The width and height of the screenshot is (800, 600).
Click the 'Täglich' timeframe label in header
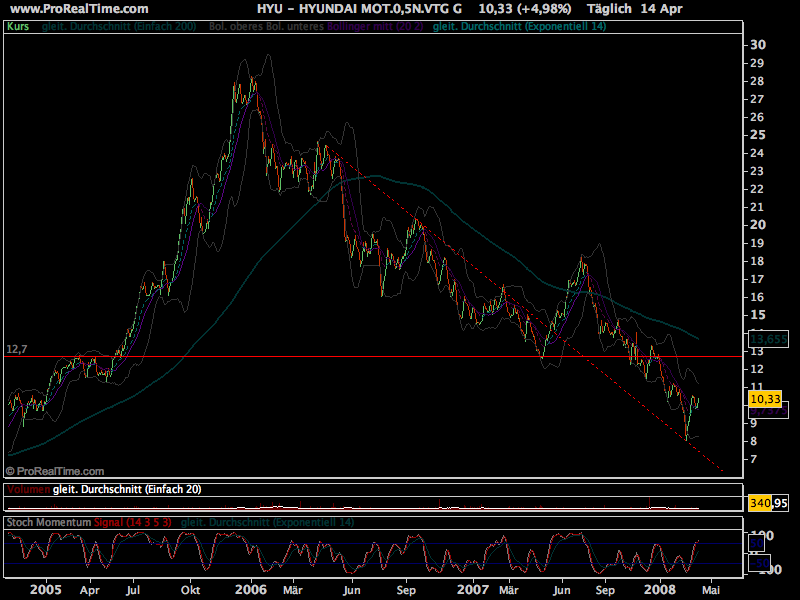607,7
